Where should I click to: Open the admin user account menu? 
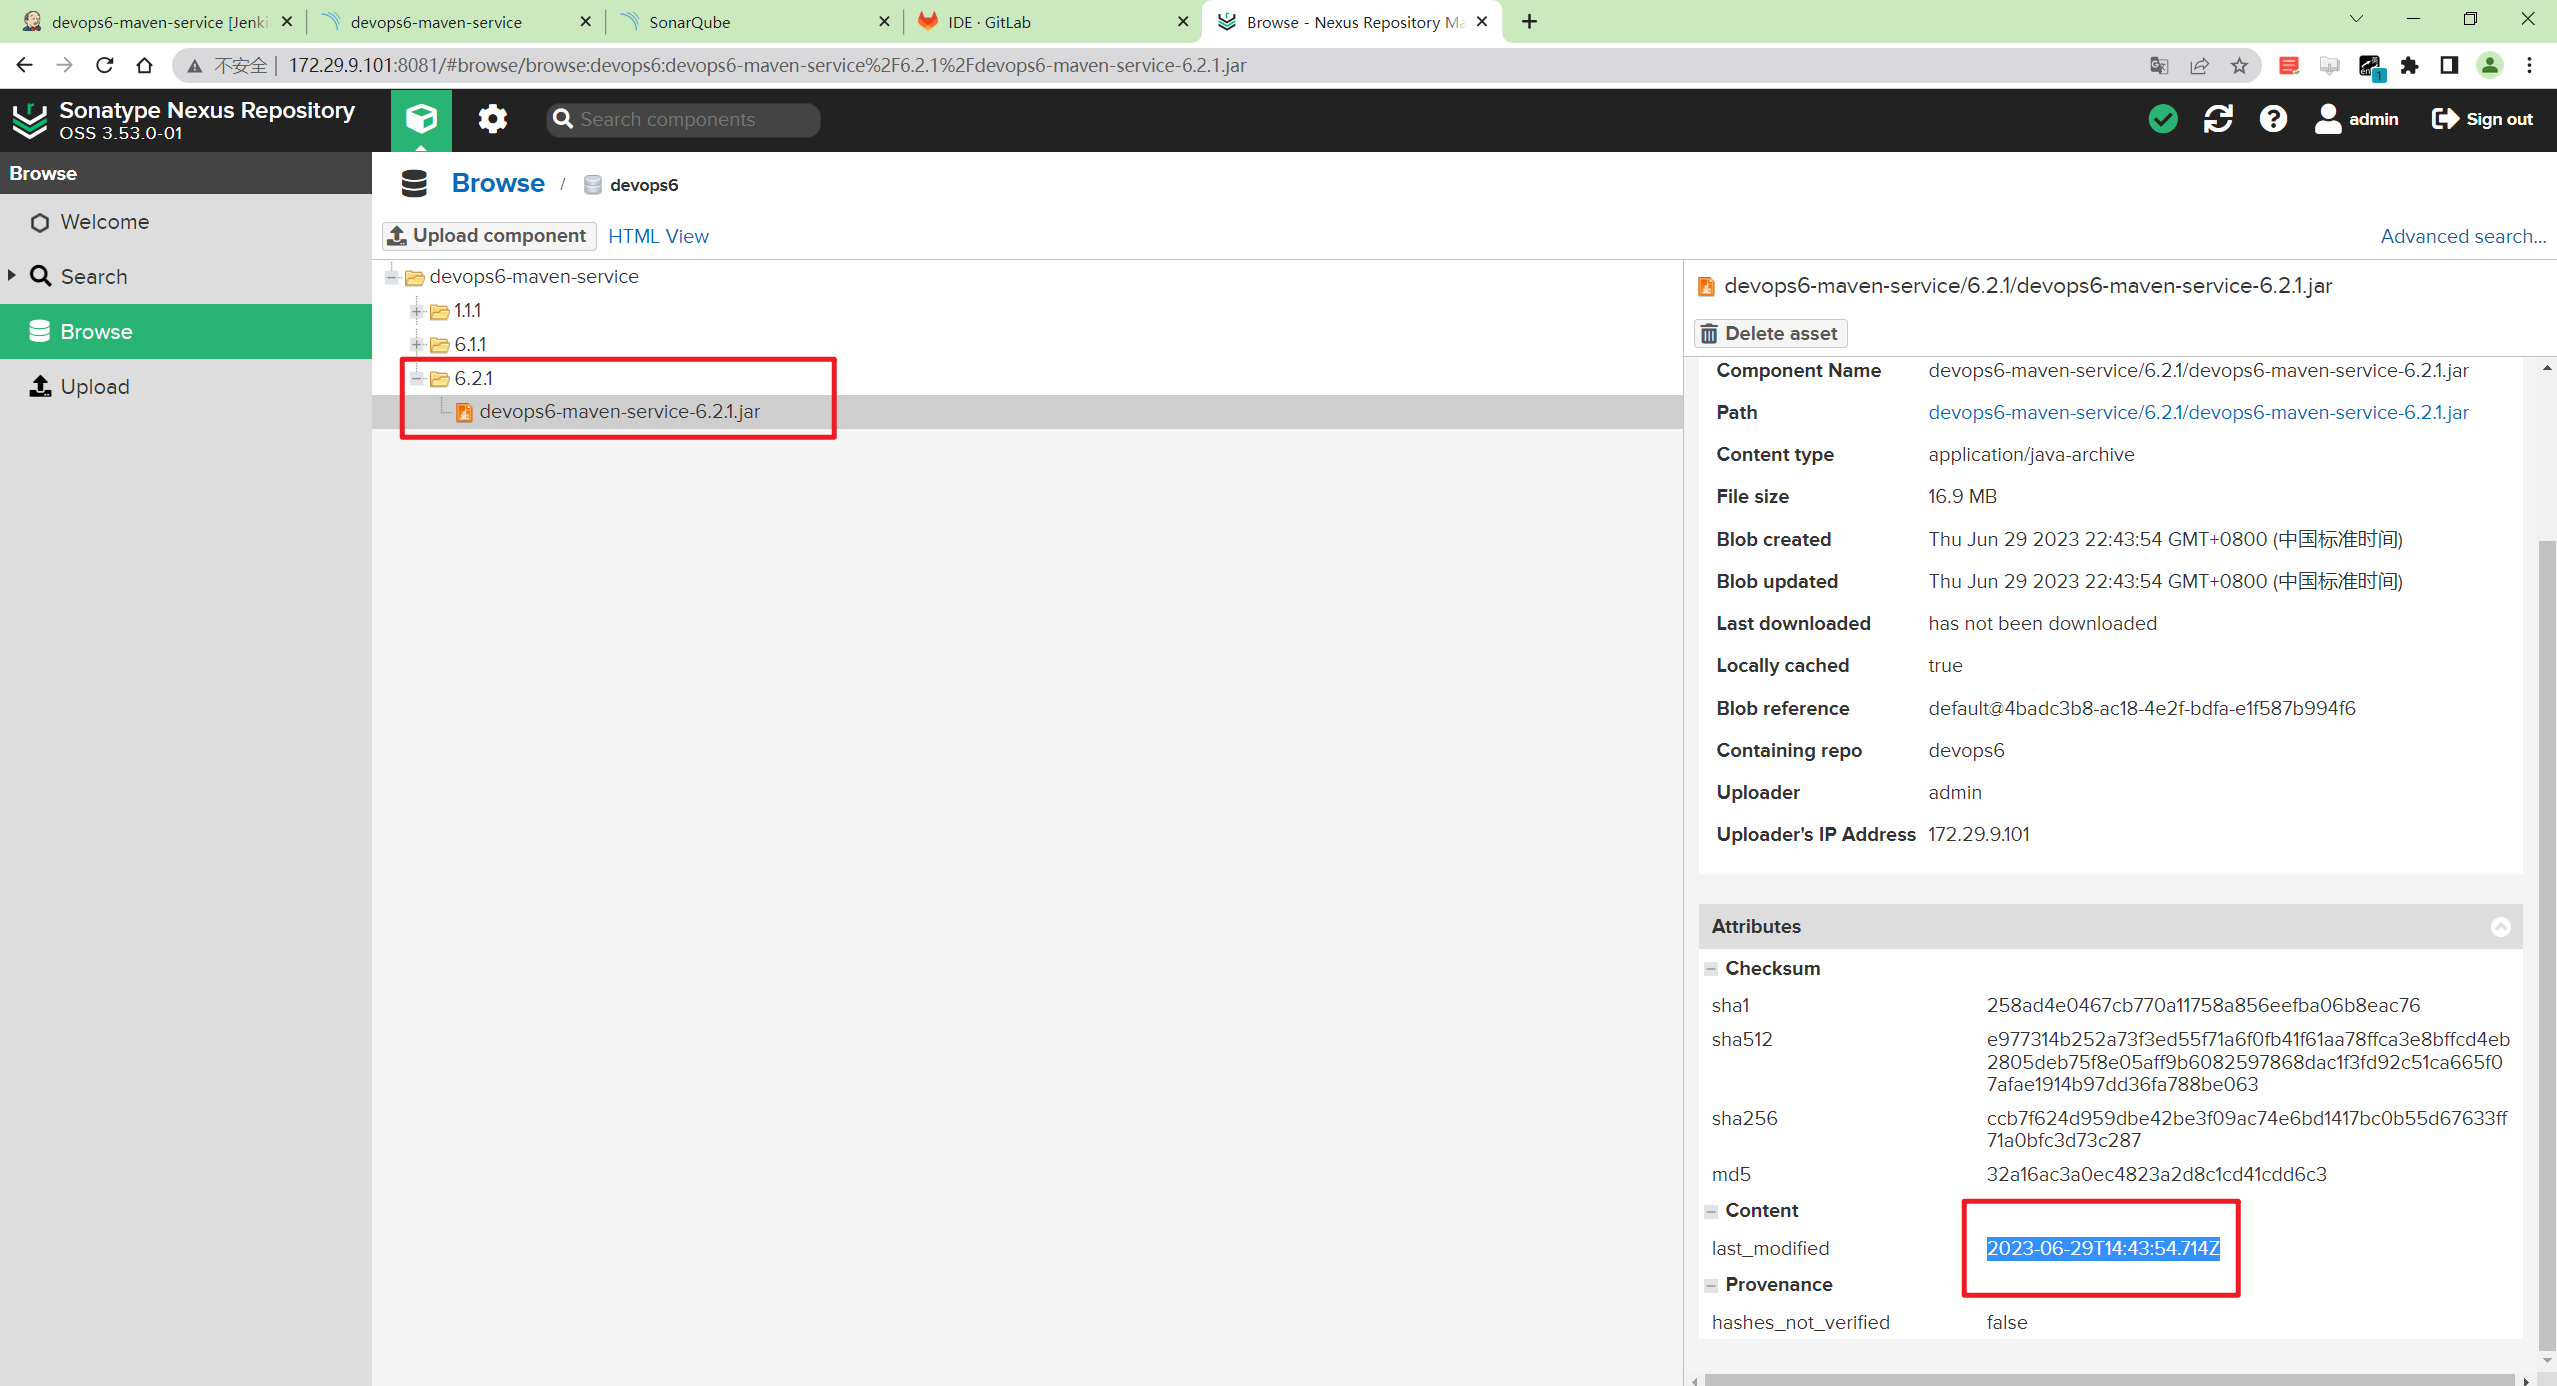[2356, 119]
